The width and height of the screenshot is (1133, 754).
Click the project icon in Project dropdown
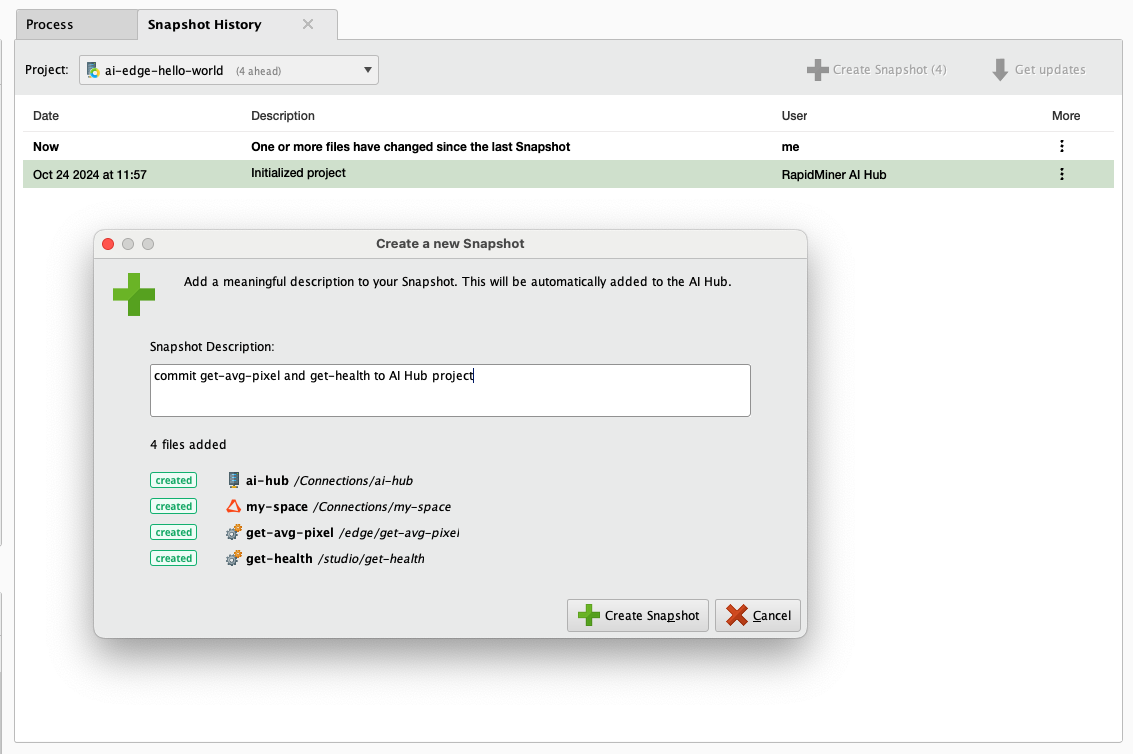93,70
